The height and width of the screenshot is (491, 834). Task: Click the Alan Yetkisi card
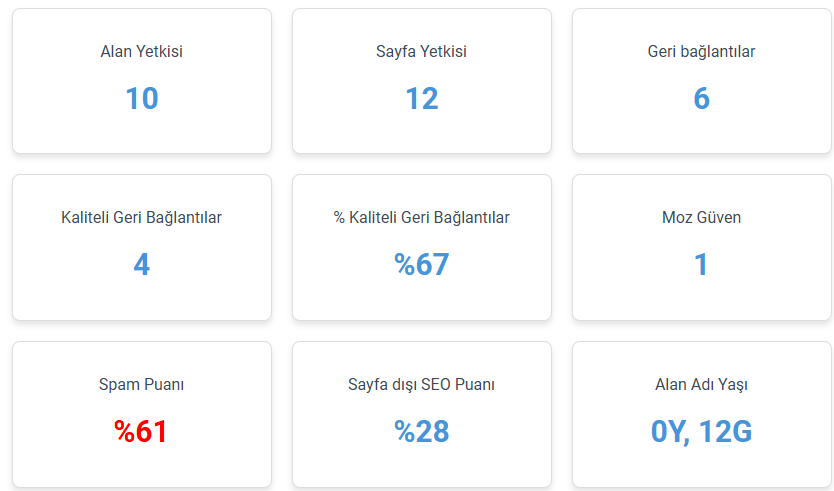[142, 81]
